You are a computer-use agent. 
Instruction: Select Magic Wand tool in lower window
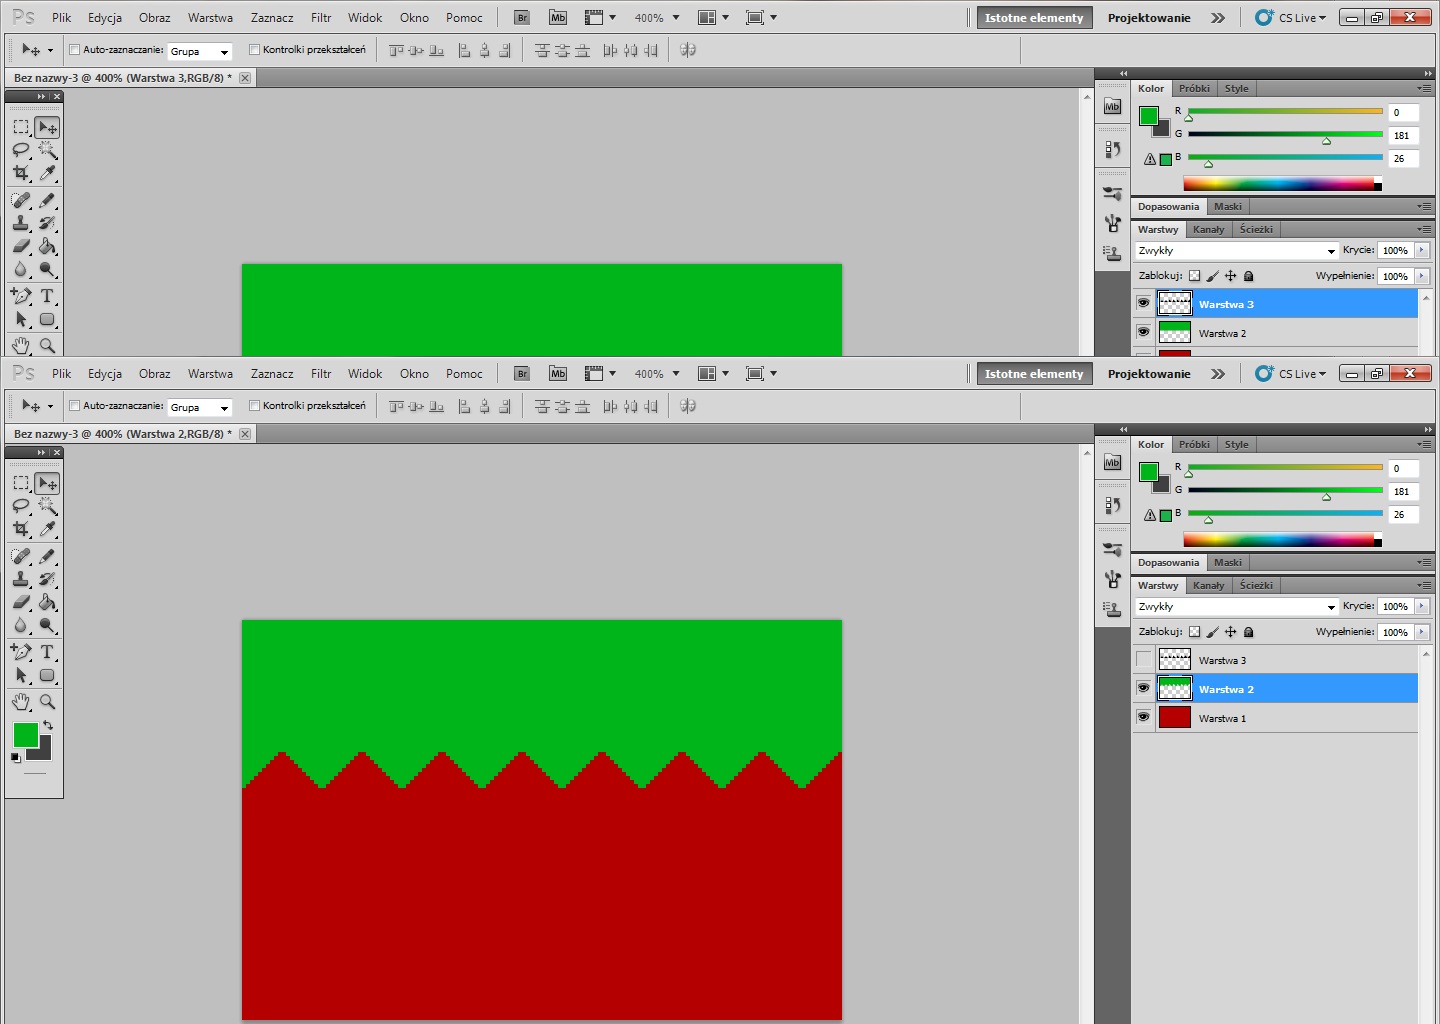47,506
